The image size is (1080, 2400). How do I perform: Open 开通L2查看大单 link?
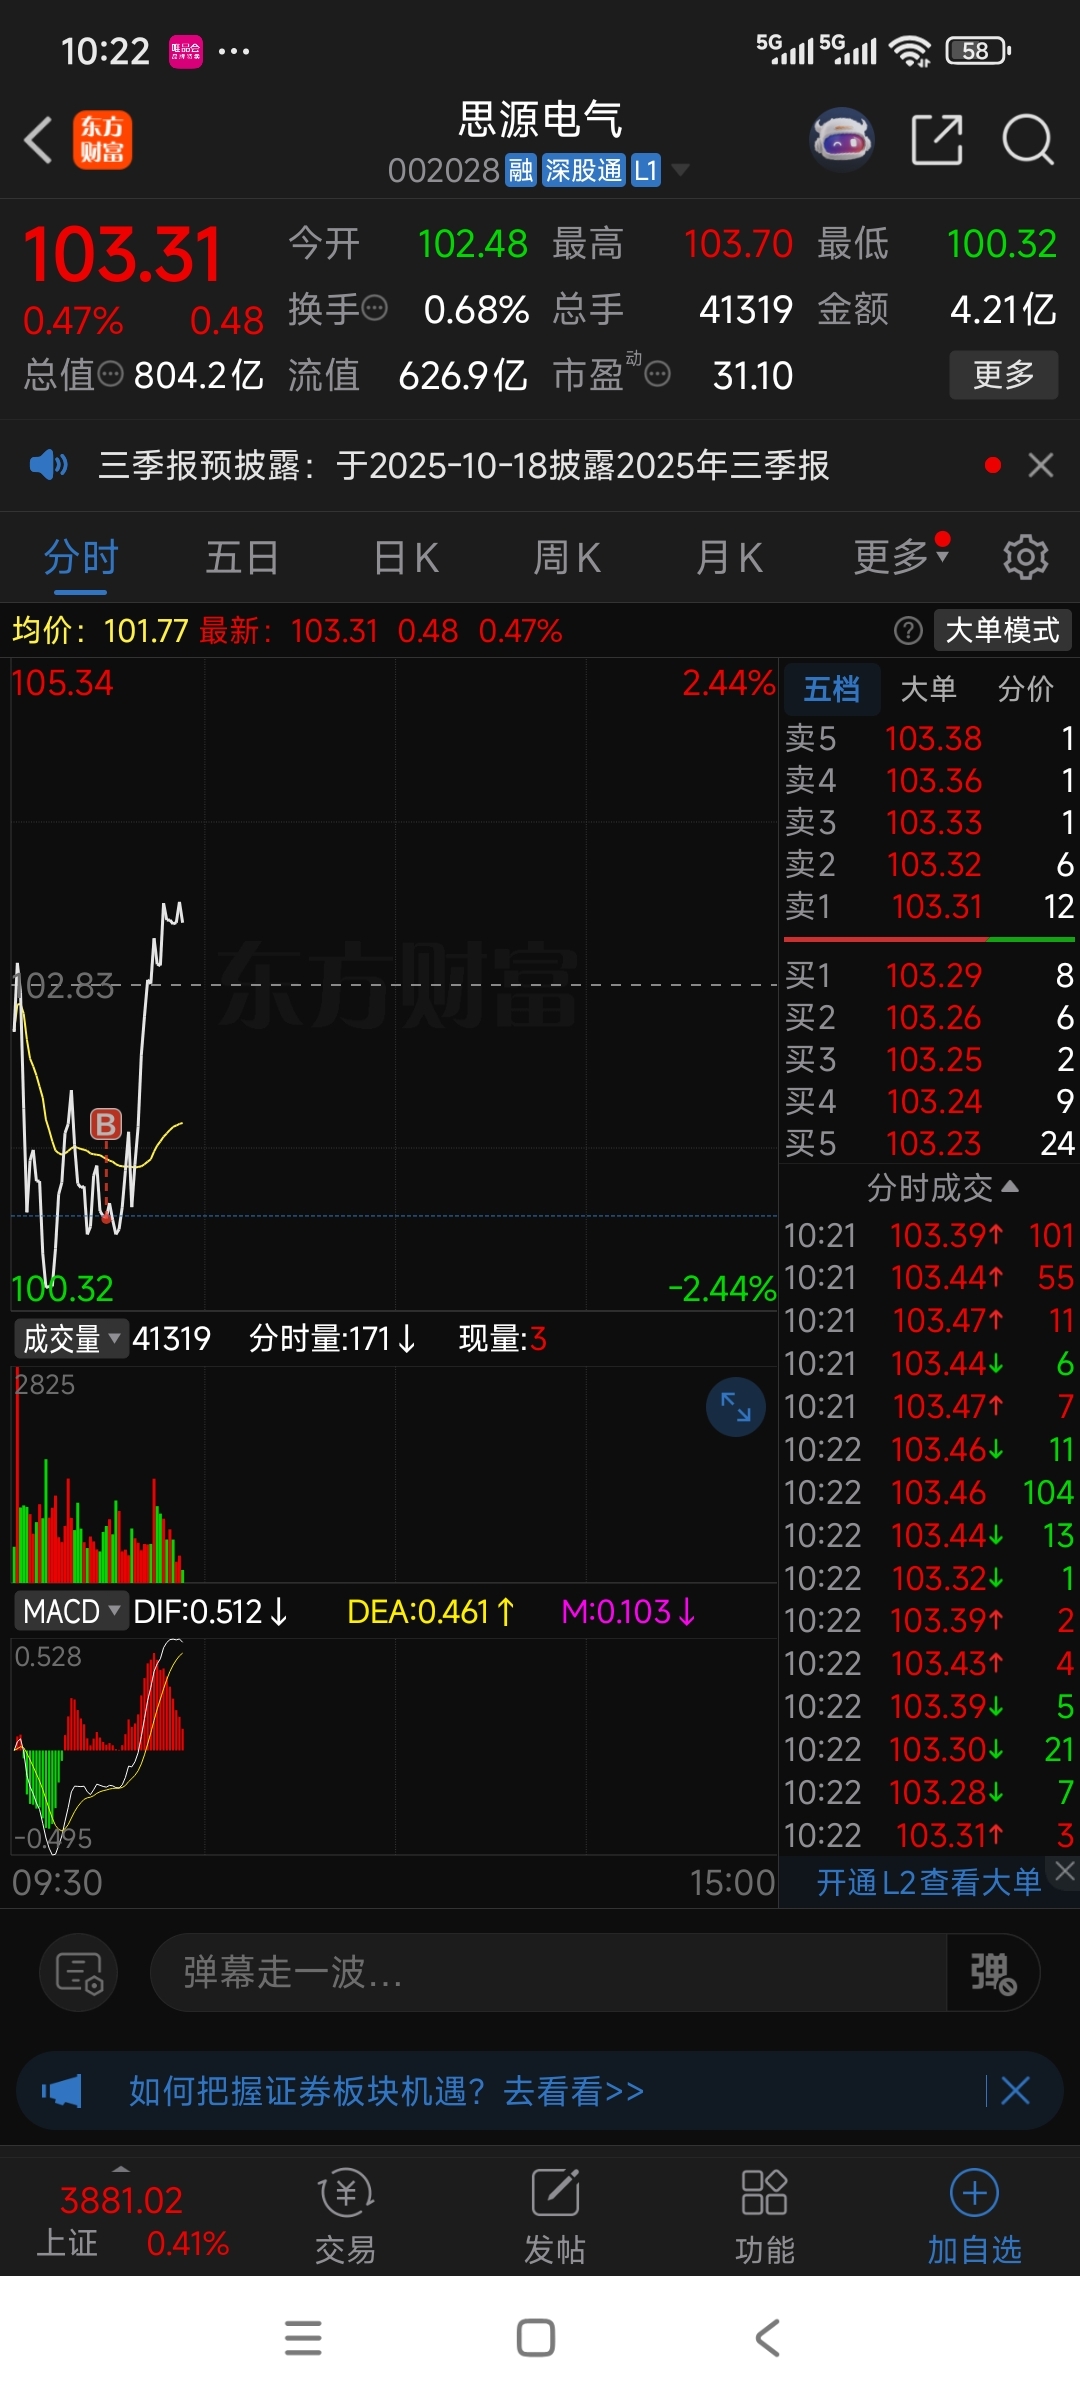929,1882
